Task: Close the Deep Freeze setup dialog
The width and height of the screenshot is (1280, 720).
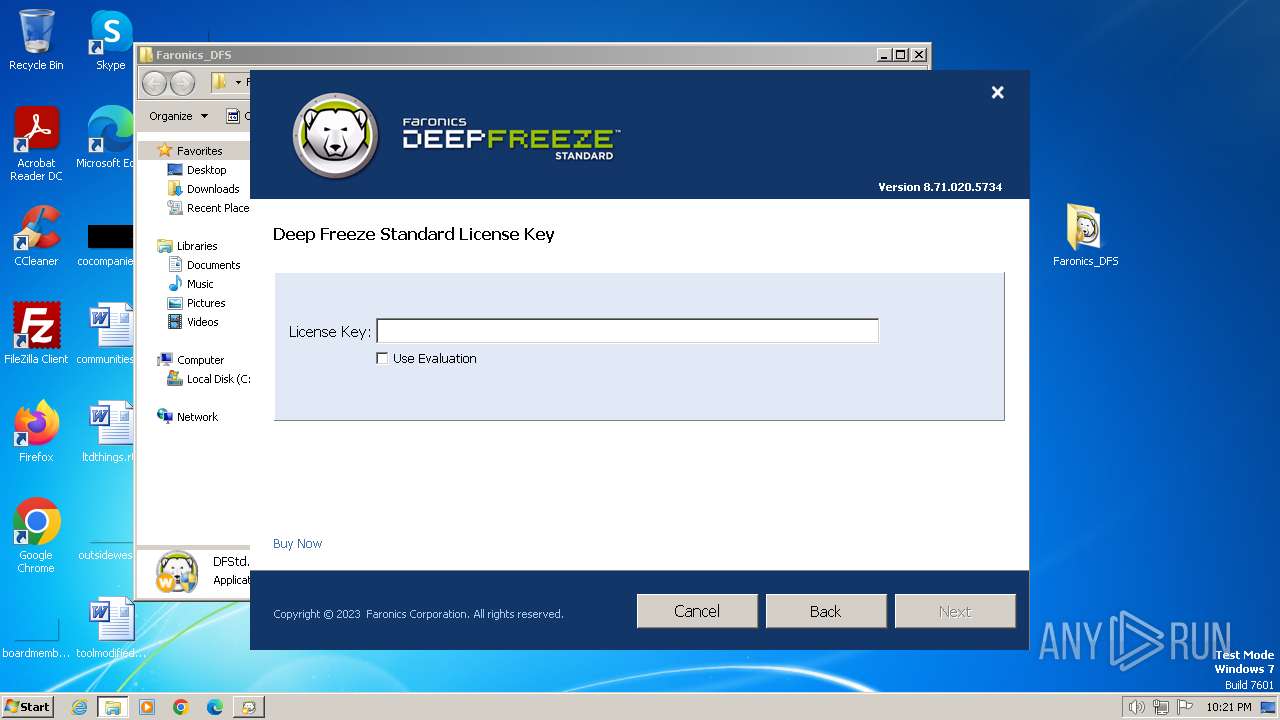Action: [997, 92]
